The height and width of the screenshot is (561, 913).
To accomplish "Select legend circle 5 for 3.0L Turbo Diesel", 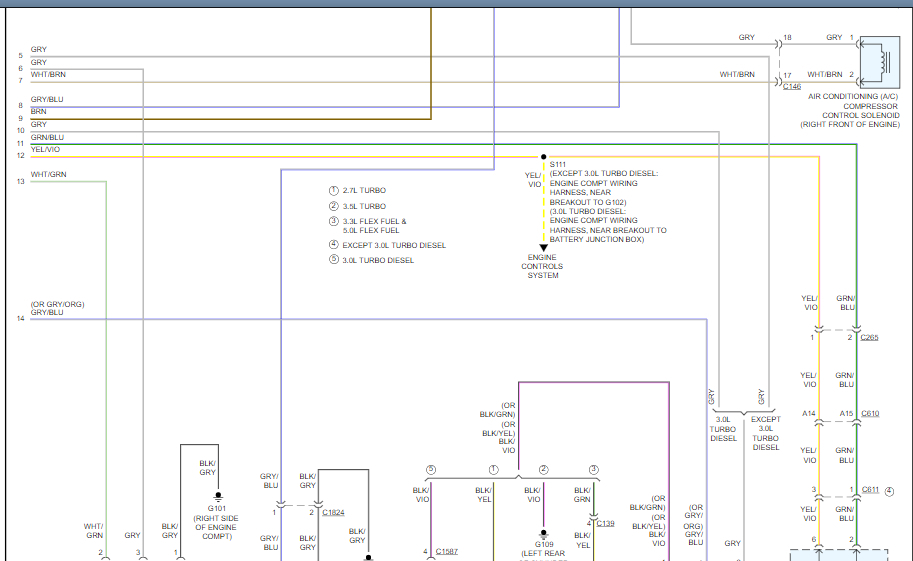I will [334, 260].
